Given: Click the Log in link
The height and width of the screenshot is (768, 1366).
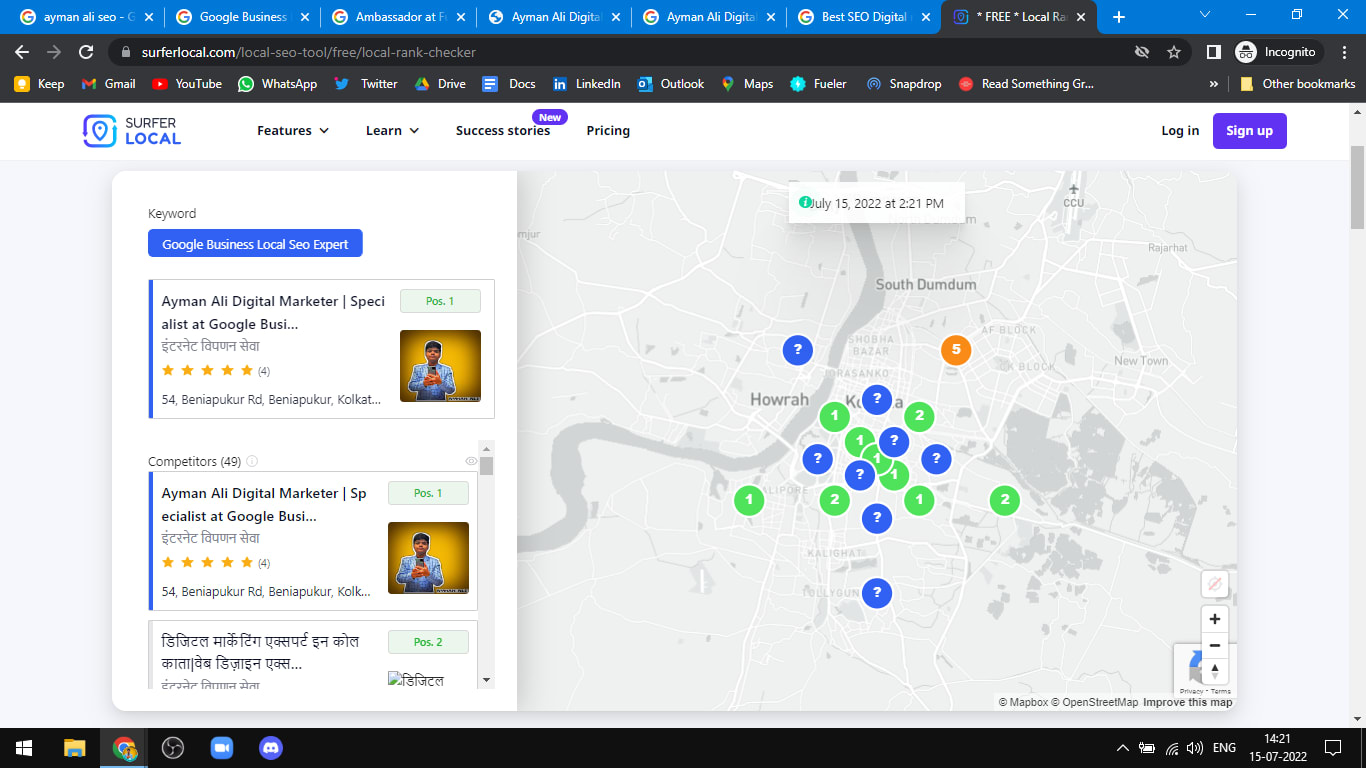Looking at the screenshot, I should [1180, 131].
